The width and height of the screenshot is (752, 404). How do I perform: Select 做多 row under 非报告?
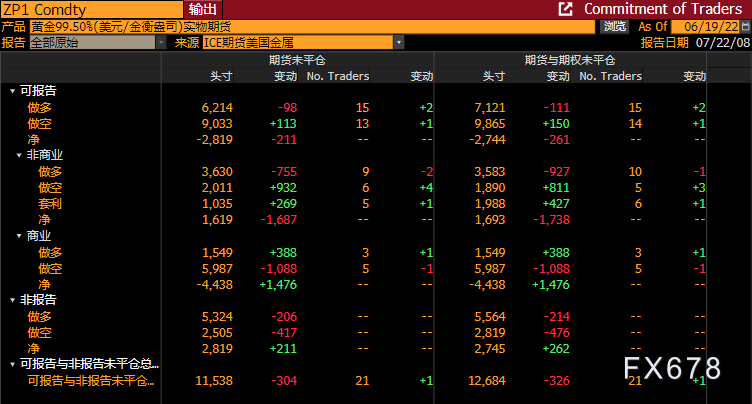pos(39,317)
